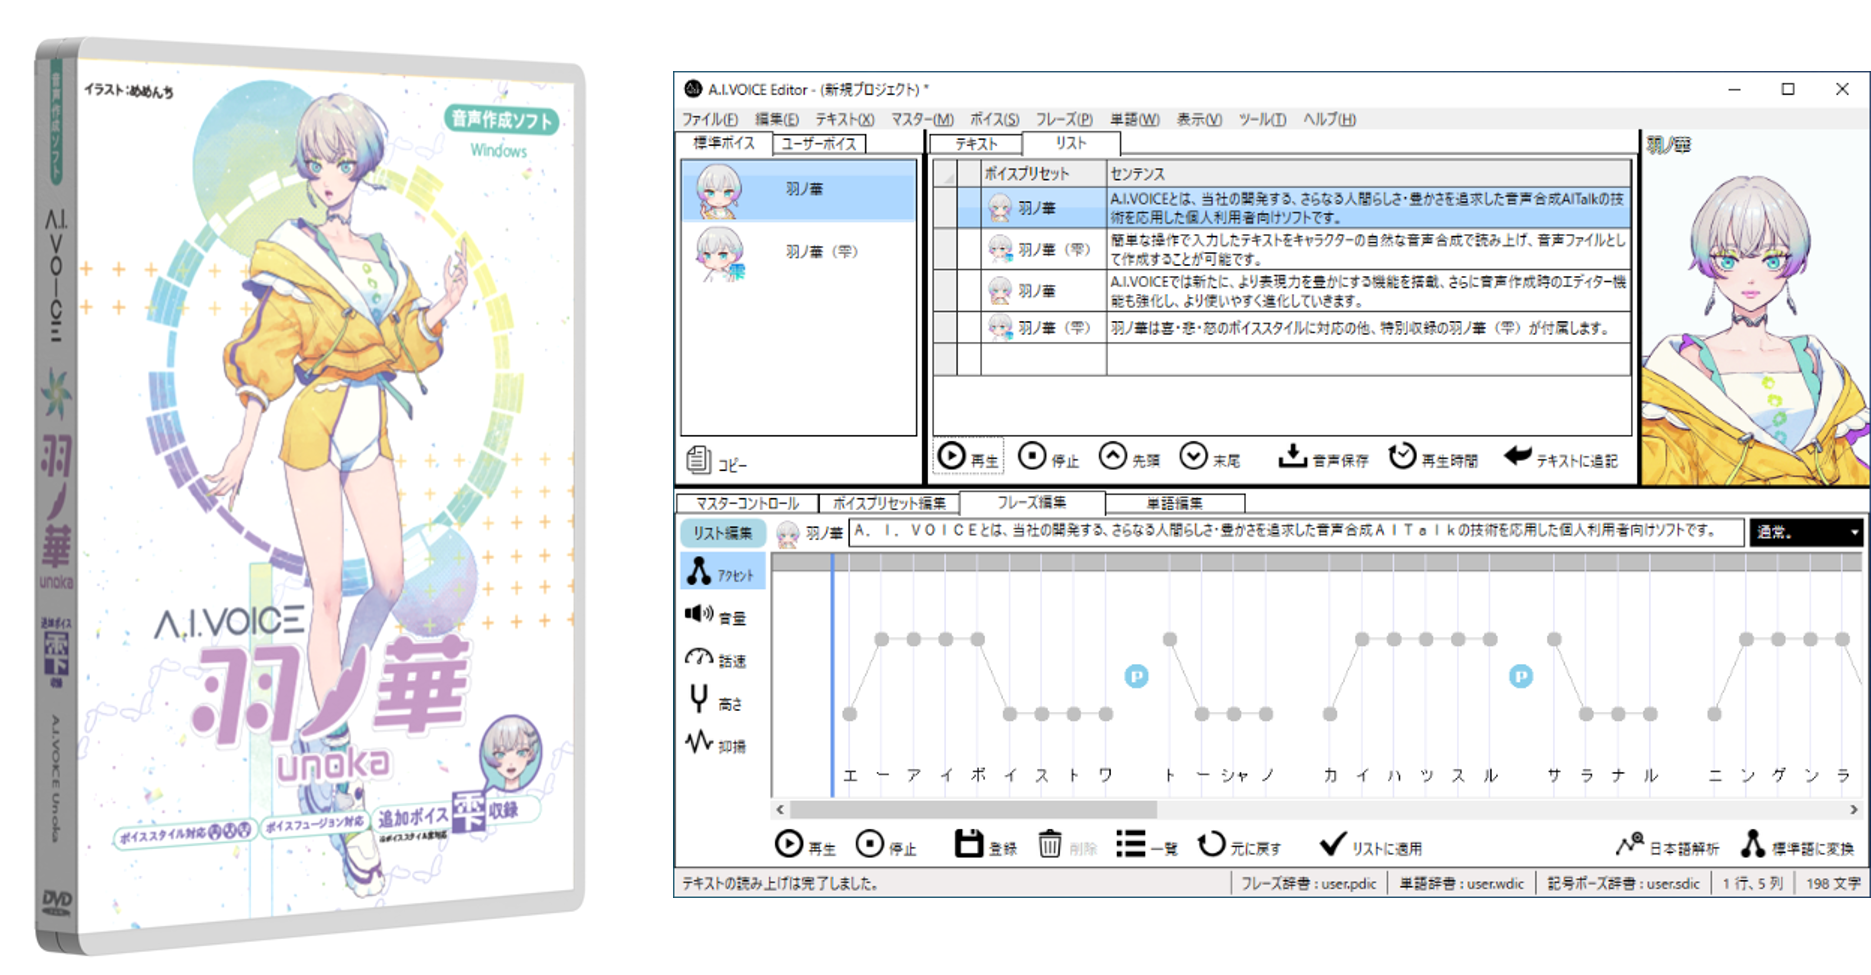
Task: Open the テキスト(X) menu
Action: 844,119
